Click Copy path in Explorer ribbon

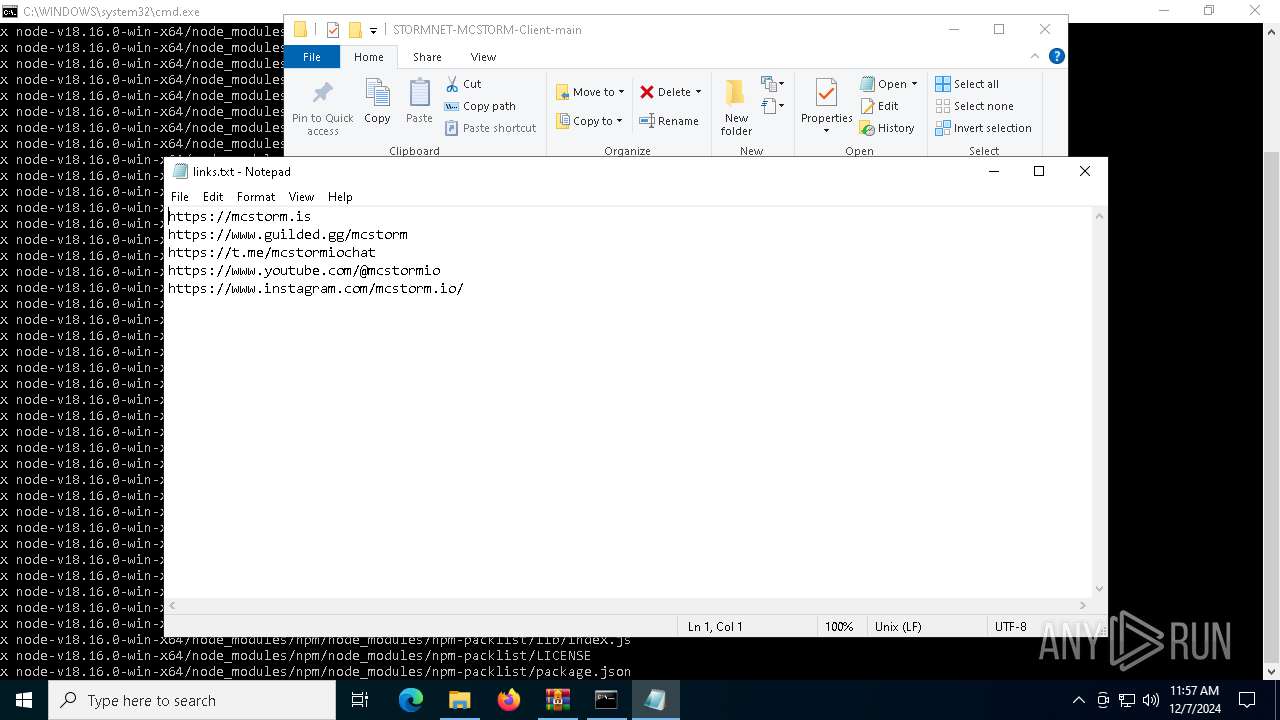coord(480,106)
